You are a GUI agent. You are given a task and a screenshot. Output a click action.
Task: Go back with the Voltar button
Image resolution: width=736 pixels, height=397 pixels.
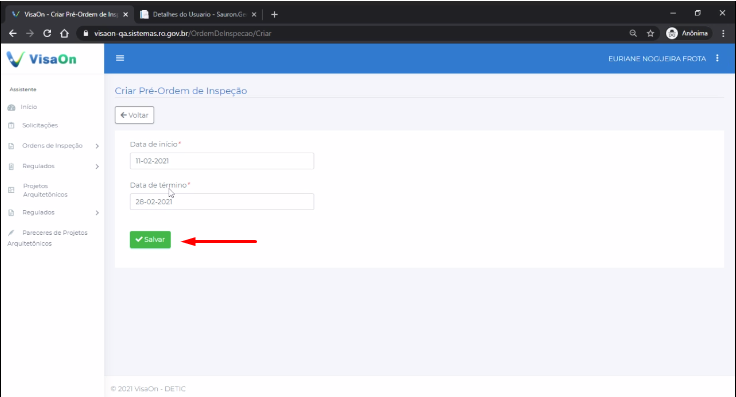(x=134, y=115)
